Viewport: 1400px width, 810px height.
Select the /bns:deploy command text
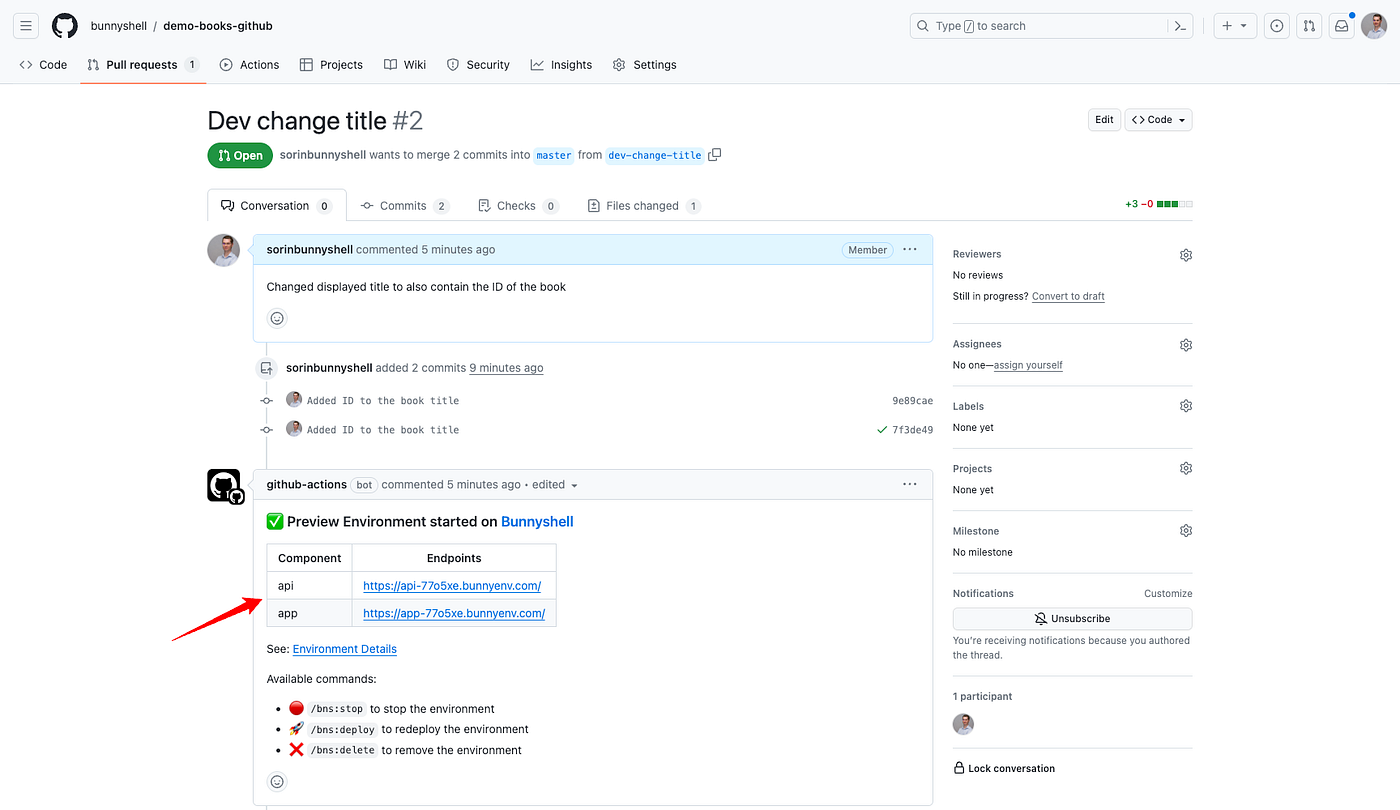coord(342,730)
